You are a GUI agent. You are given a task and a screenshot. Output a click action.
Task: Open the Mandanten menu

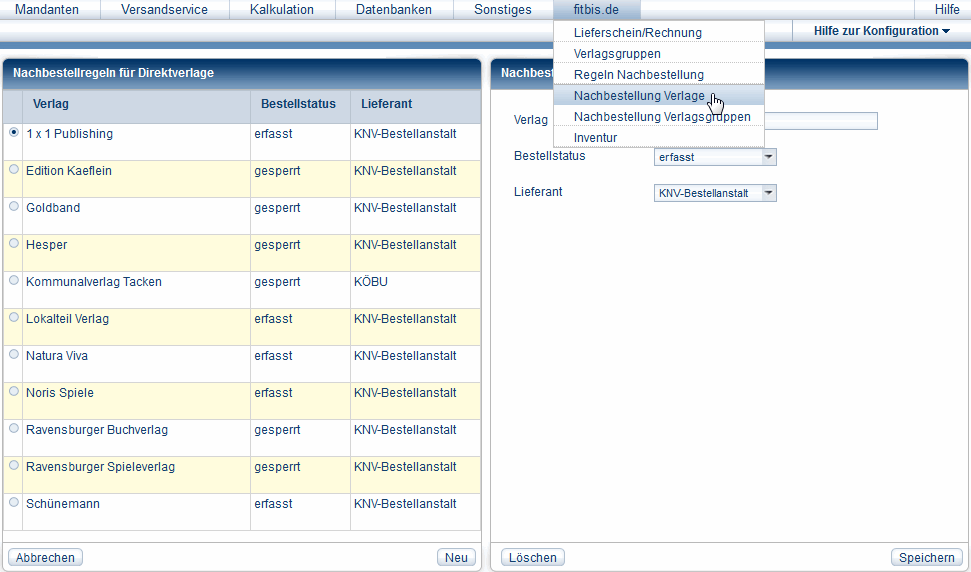pyautogui.click(x=46, y=10)
